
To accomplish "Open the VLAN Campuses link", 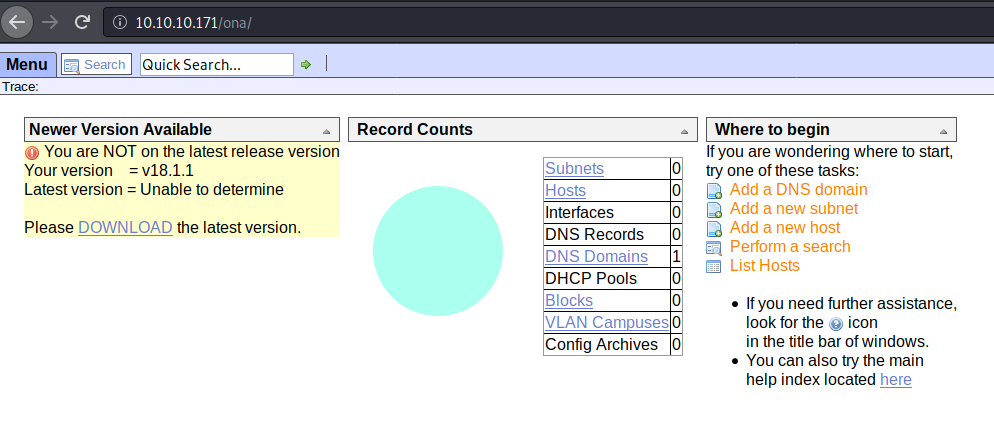I will (606, 322).
